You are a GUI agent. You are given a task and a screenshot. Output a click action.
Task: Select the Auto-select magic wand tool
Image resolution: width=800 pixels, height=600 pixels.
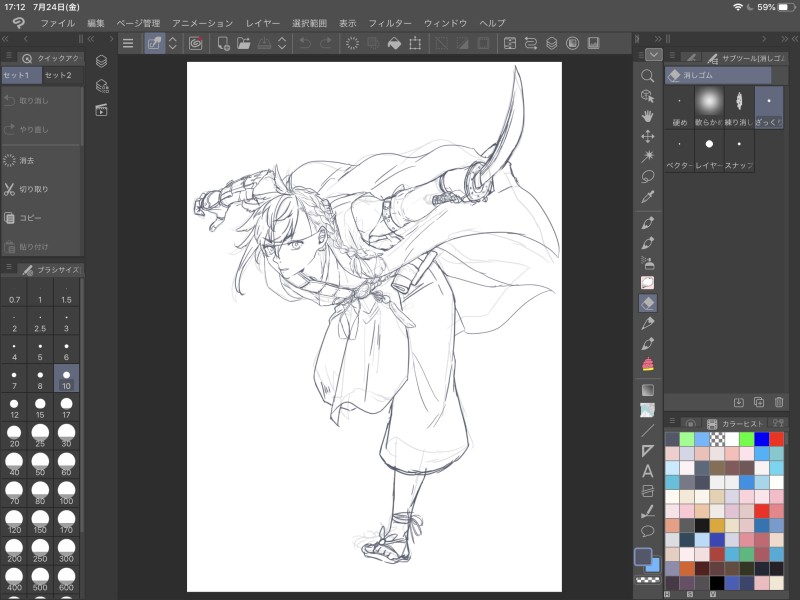(647, 155)
